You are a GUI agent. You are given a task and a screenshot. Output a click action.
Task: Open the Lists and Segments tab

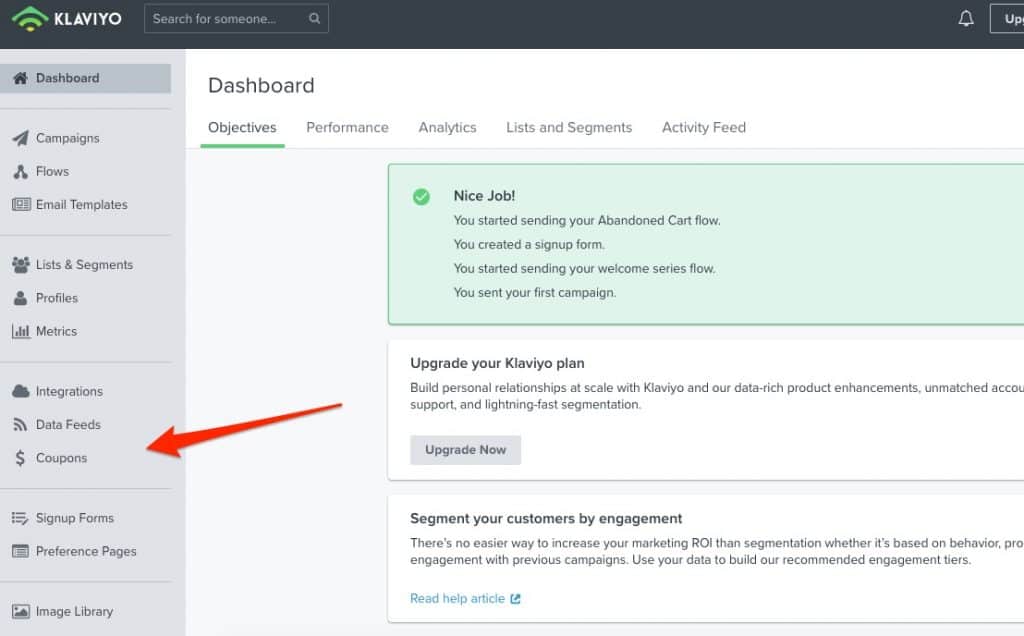[569, 128]
